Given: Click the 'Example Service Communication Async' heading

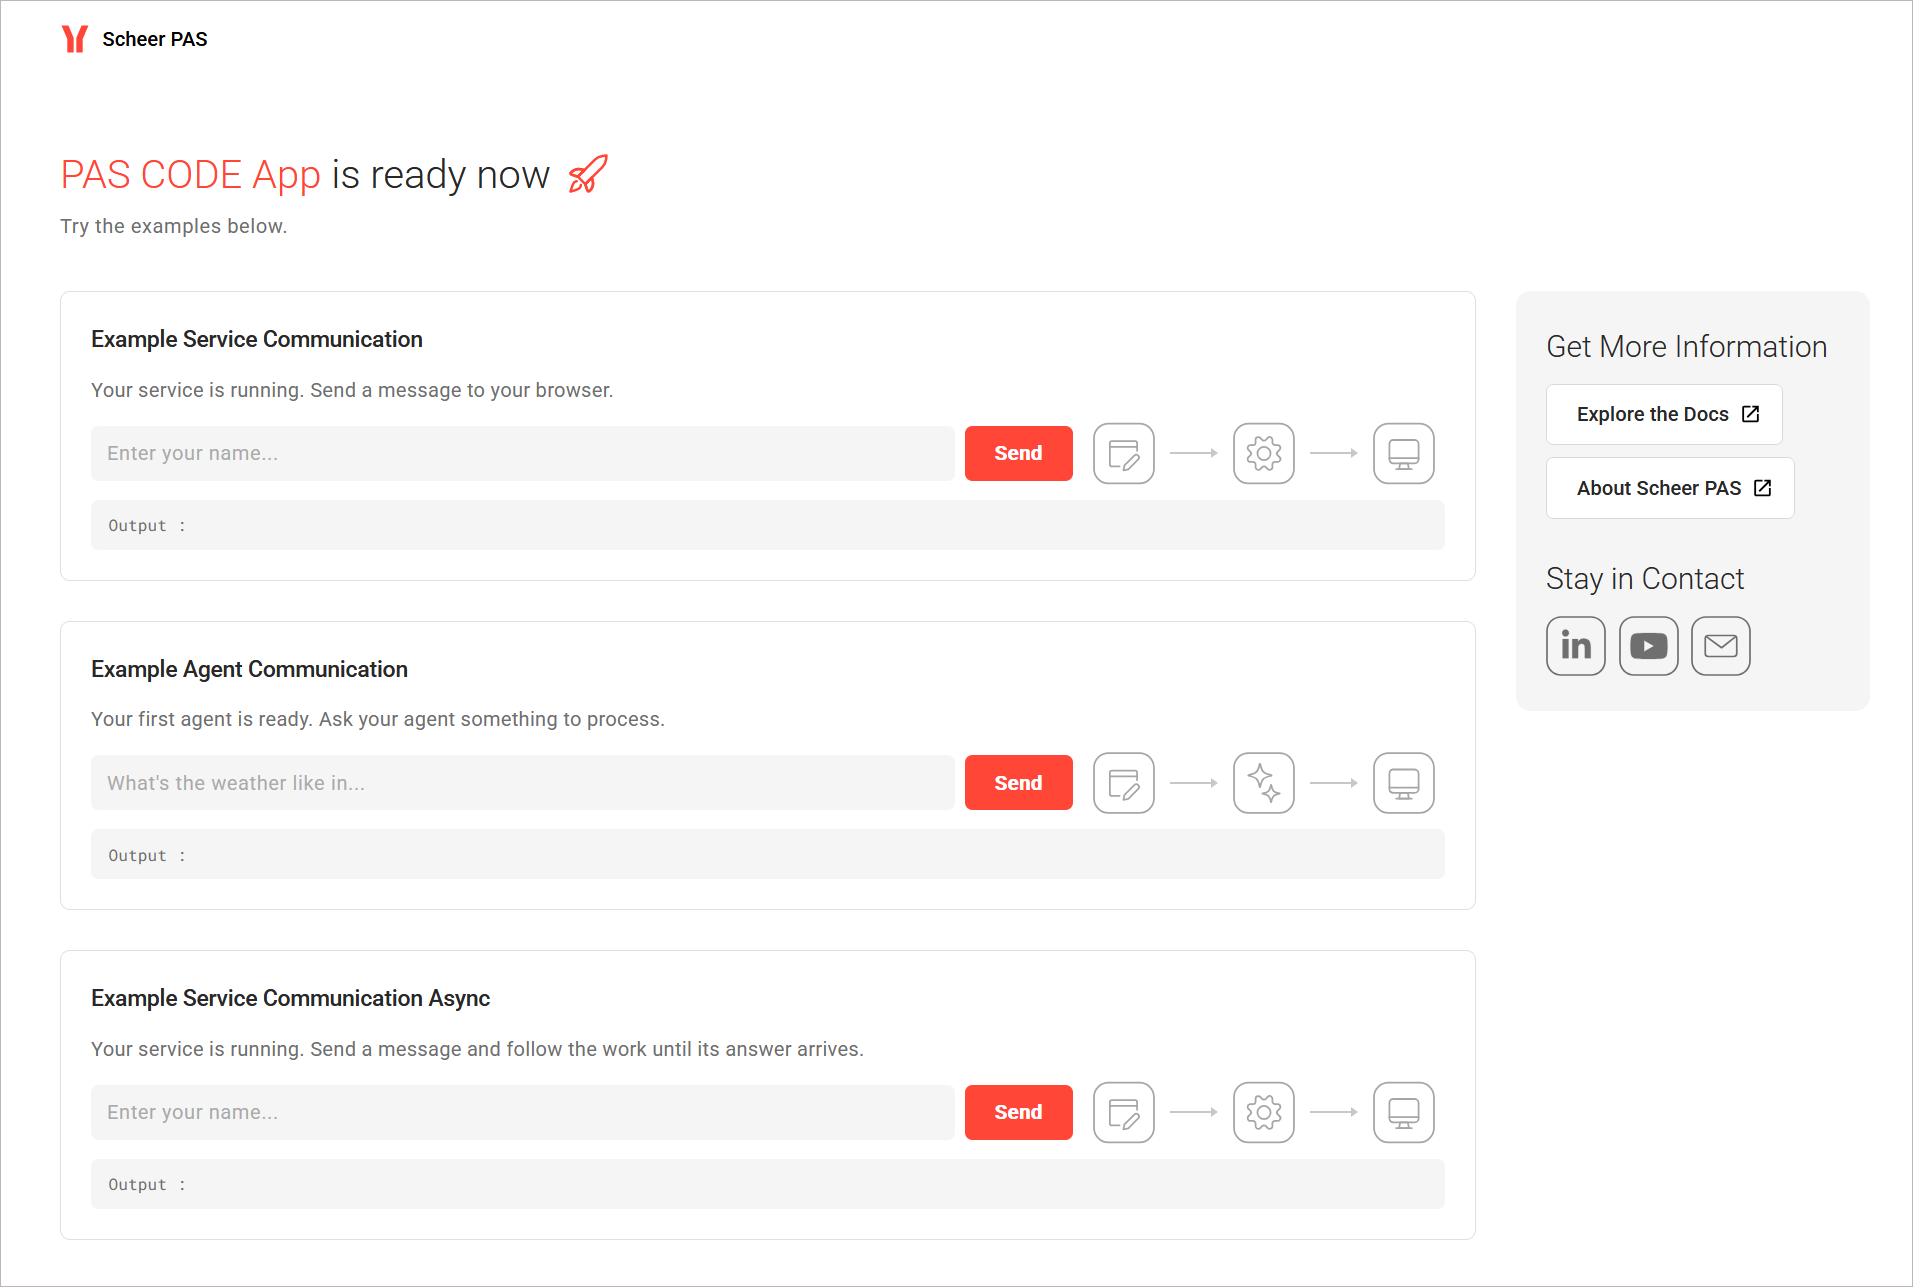Looking at the screenshot, I should 290,998.
